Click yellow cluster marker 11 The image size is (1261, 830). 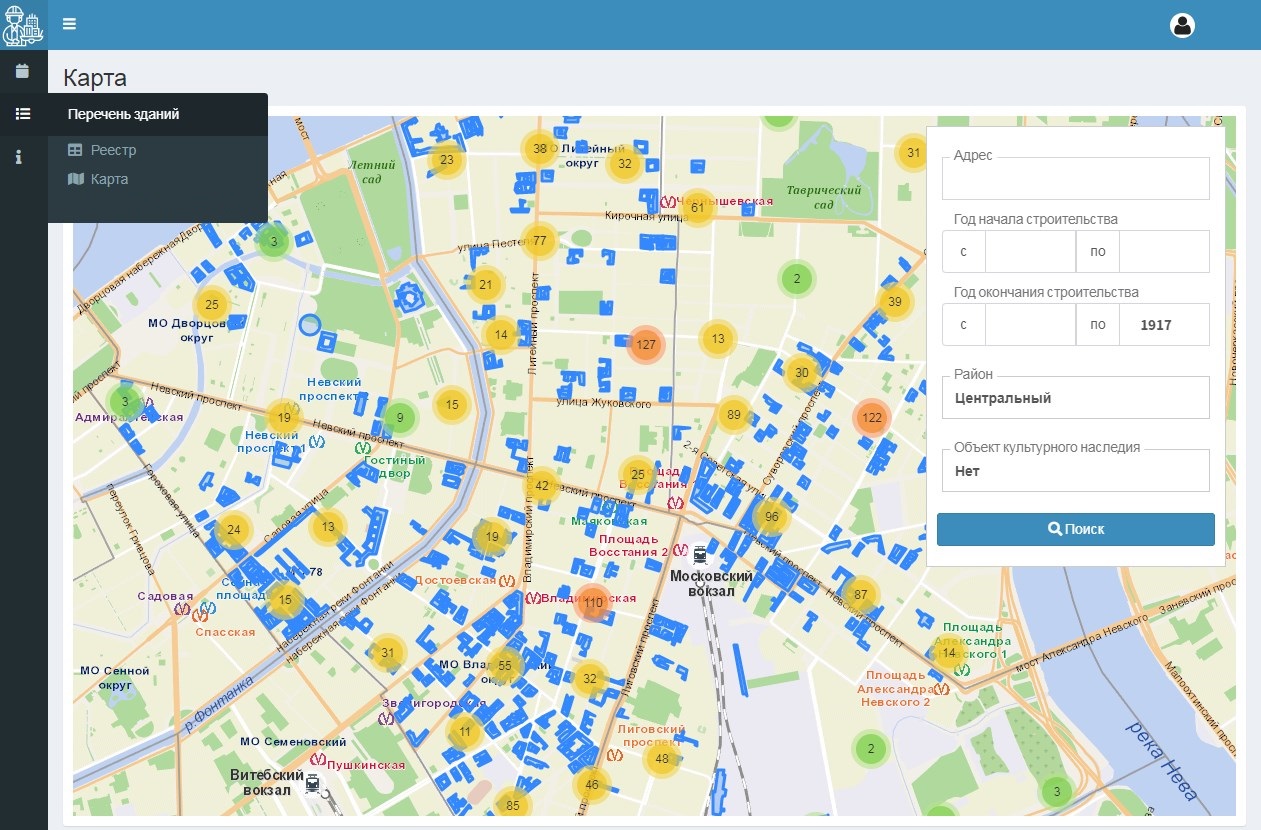[465, 732]
